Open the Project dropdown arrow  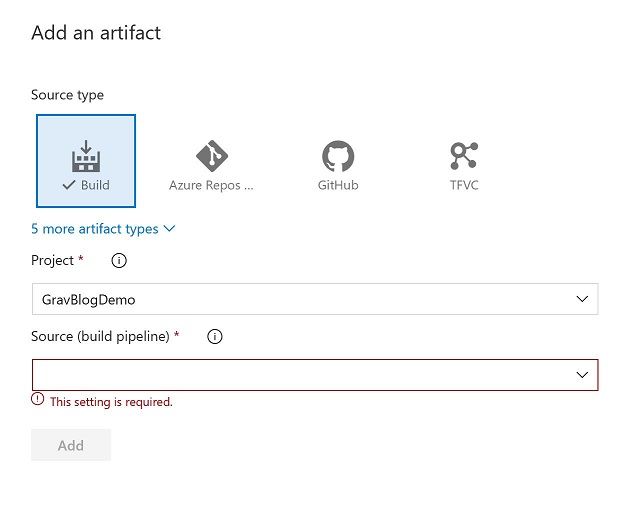pos(582,299)
